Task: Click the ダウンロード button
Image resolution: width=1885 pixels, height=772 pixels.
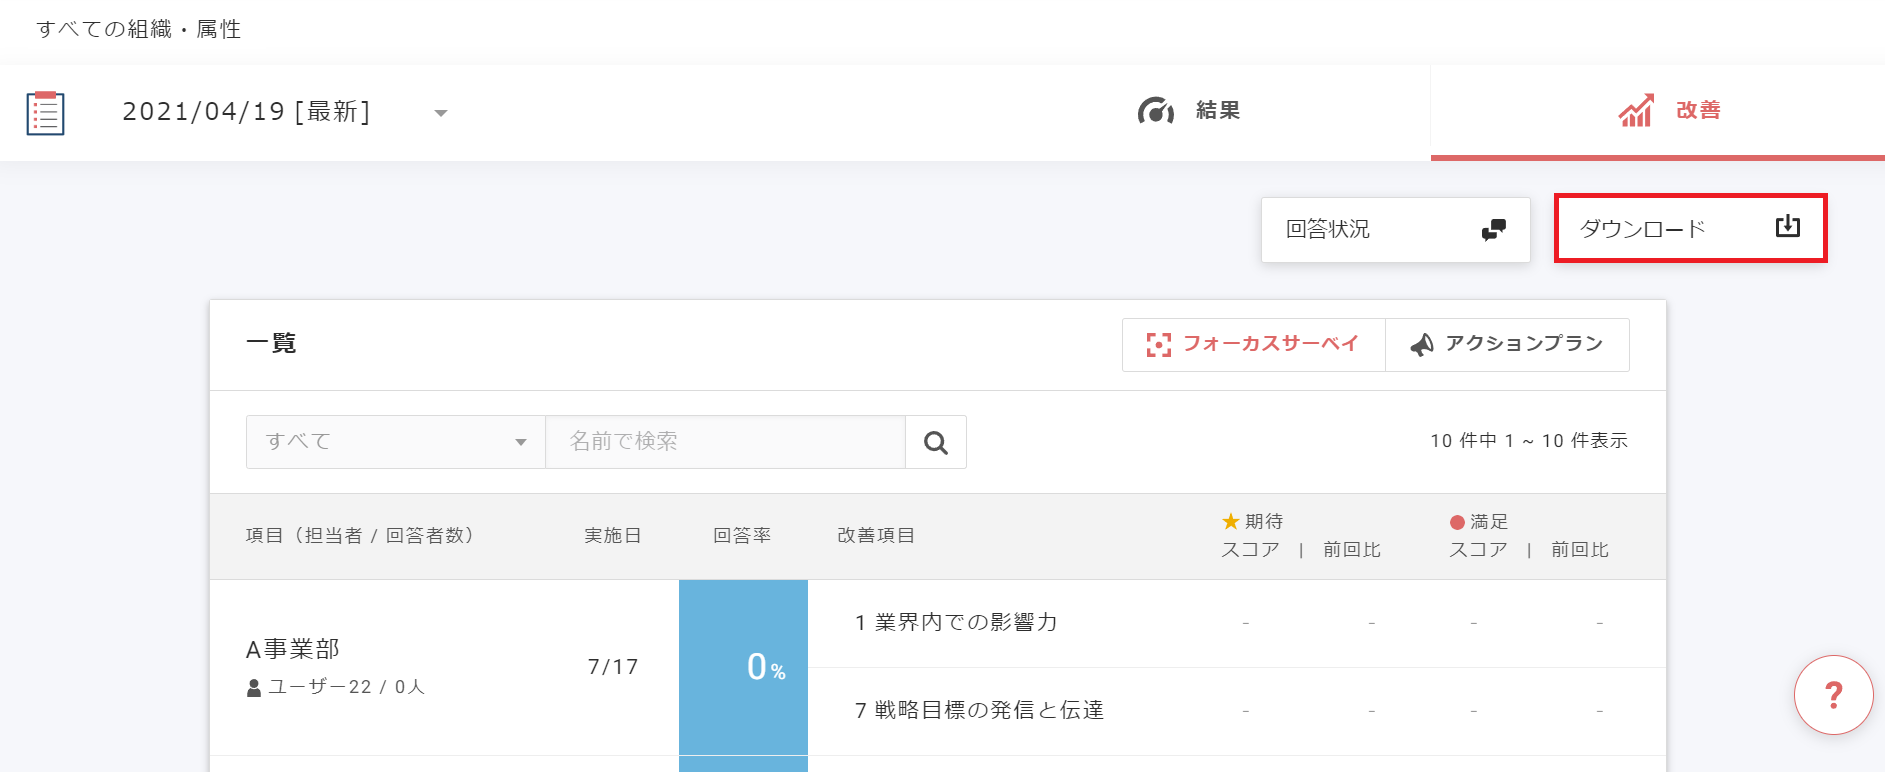Action: [1689, 229]
